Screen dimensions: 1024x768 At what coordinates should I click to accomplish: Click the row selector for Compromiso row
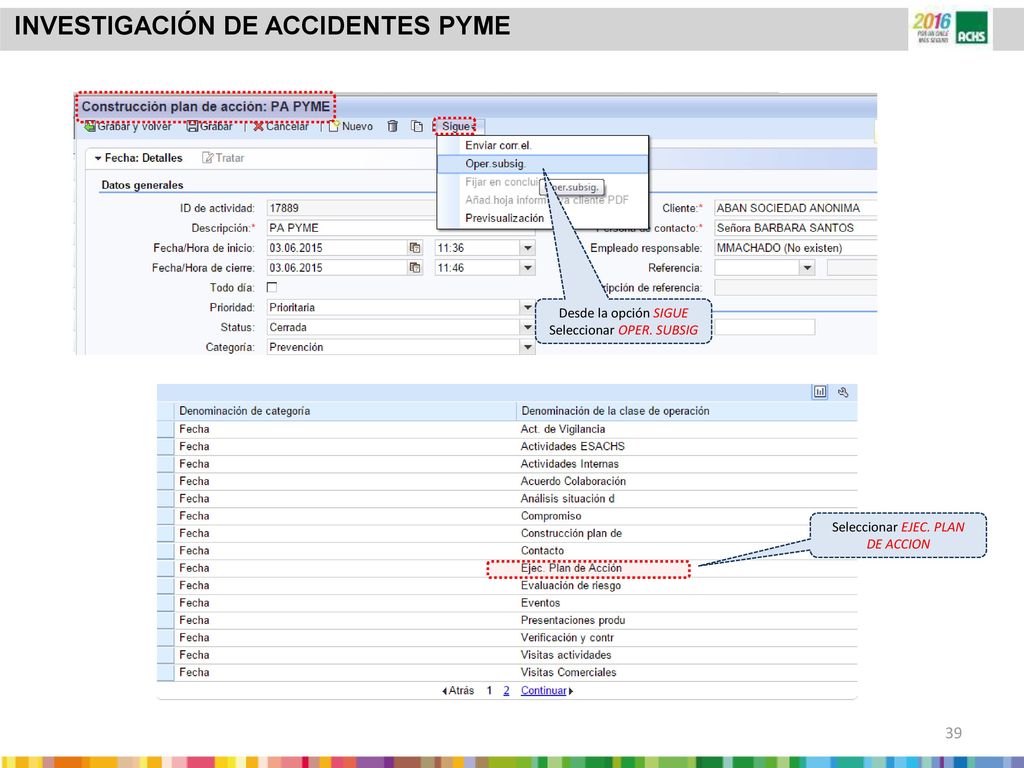165,516
